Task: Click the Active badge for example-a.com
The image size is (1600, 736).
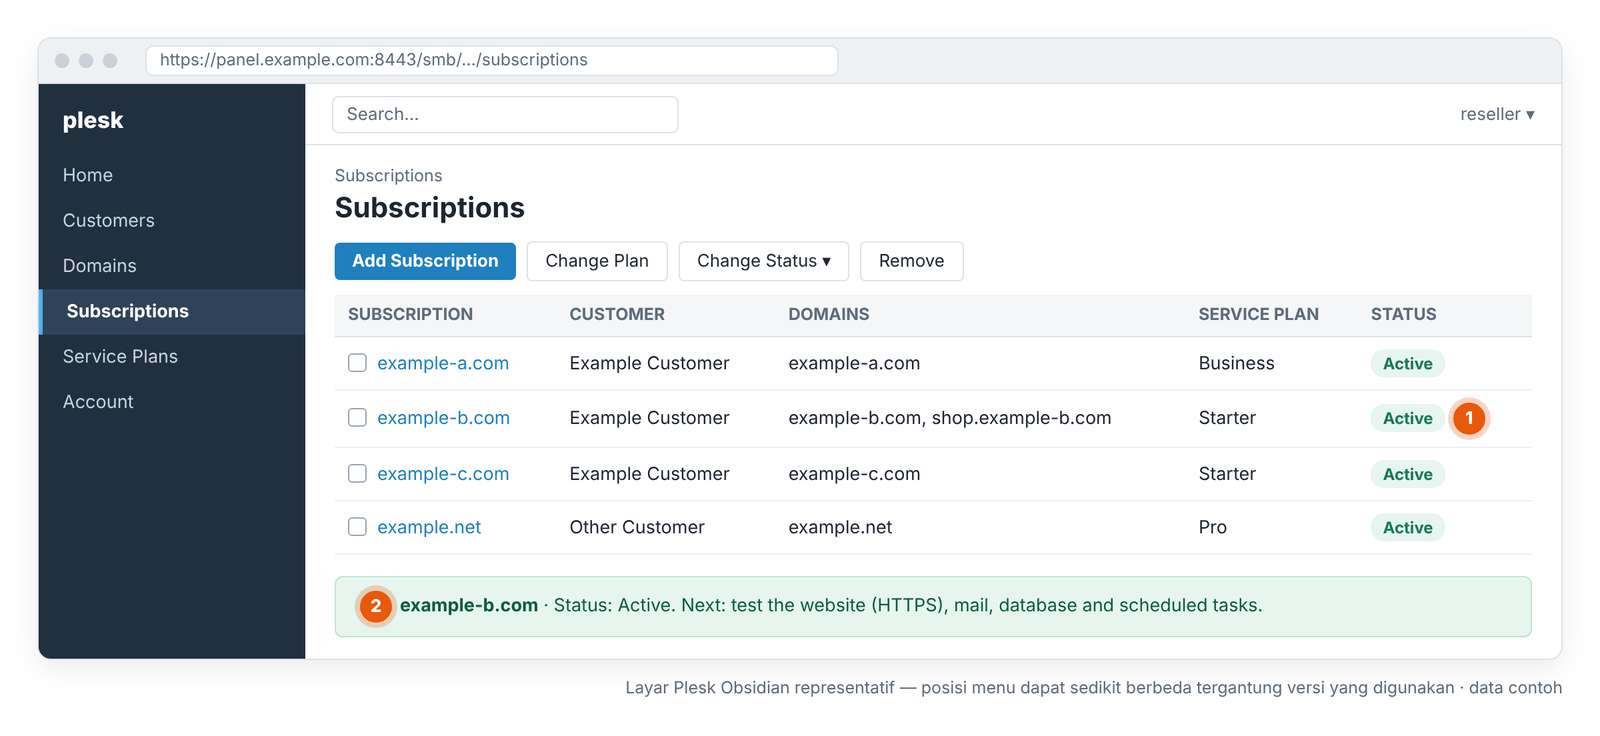Action: click(x=1407, y=364)
